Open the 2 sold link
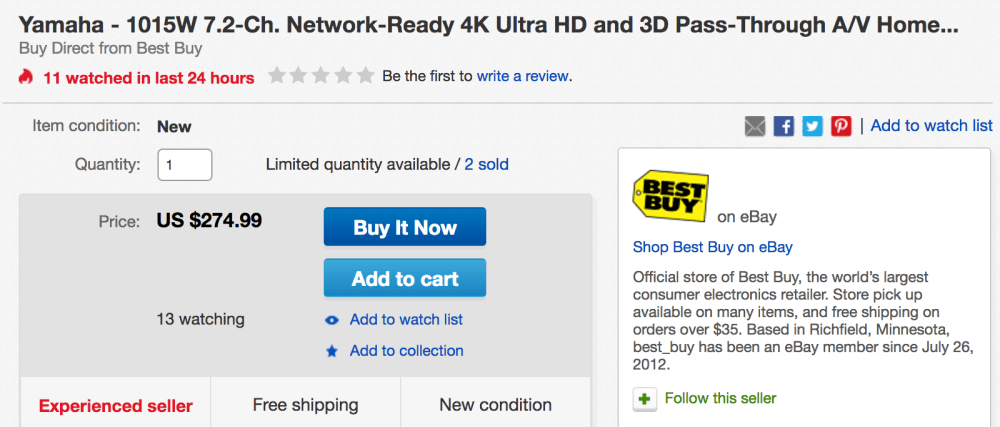Image resolution: width=1000 pixels, height=427 pixels. (486, 164)
